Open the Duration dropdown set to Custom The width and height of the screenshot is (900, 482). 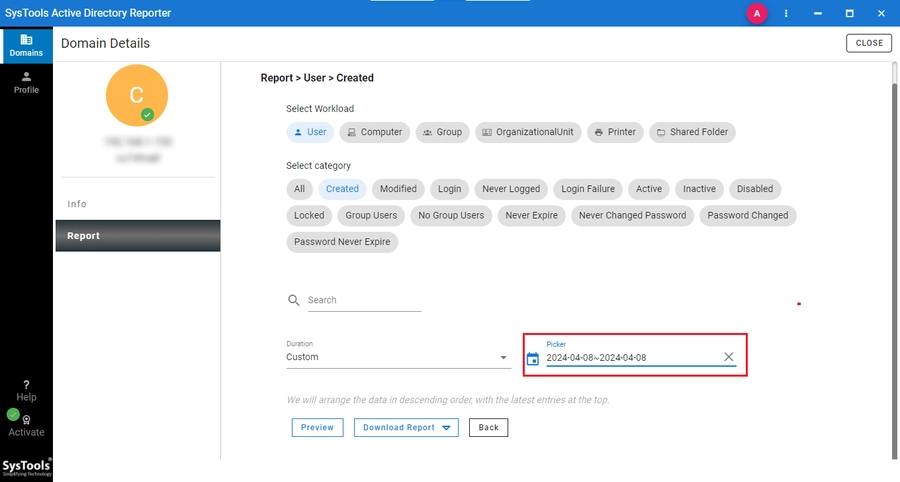[398, 357]
